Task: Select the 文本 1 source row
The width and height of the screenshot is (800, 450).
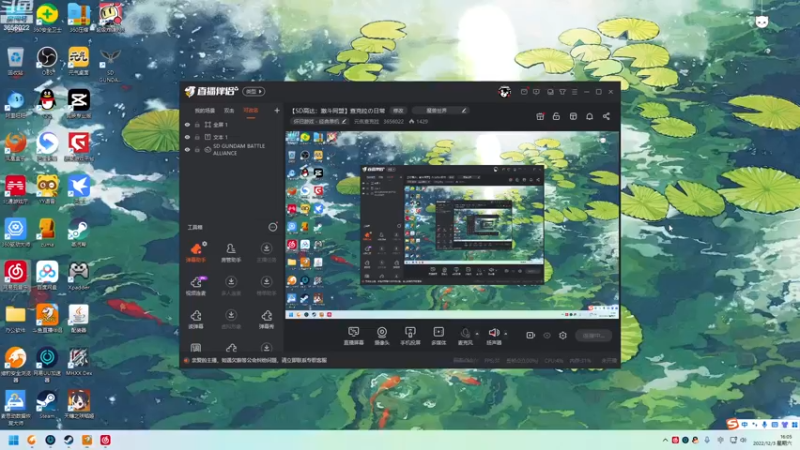Action: pos(232,137)
